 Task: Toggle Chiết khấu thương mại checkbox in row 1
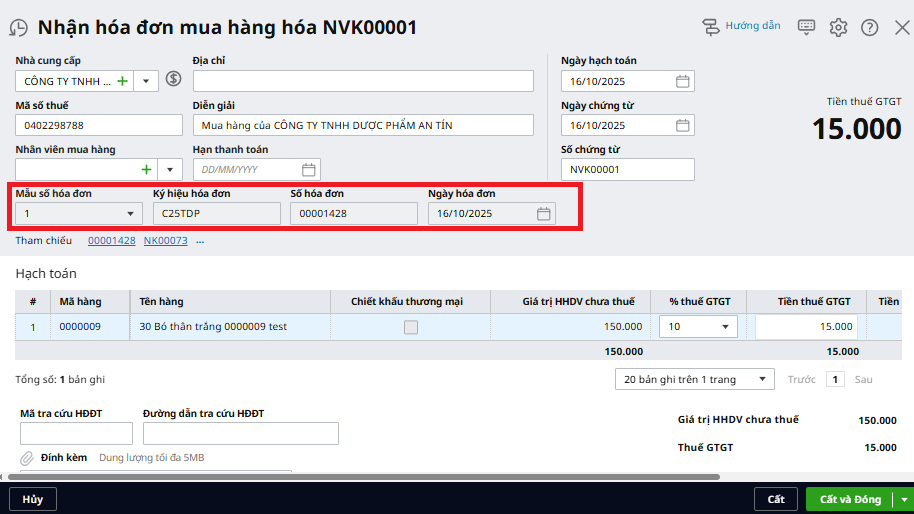point(410,327)
